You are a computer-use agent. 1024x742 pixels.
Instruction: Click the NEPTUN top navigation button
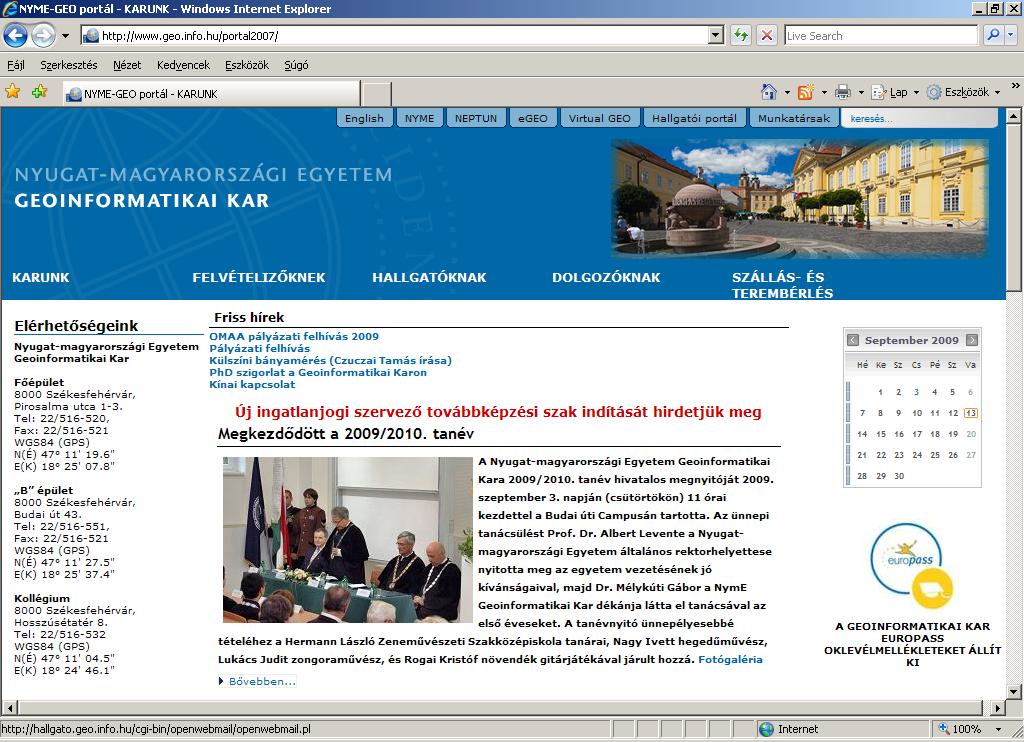pyautogui.click(x=476, y=118)
